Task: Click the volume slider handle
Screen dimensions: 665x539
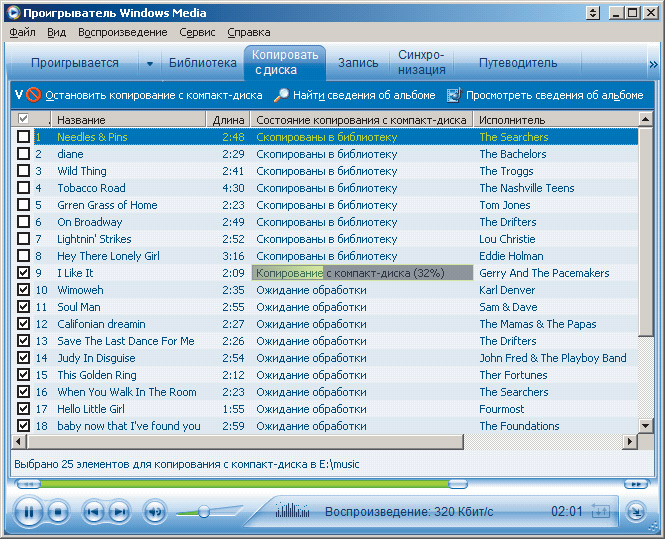Action: [x=203, y=511]
